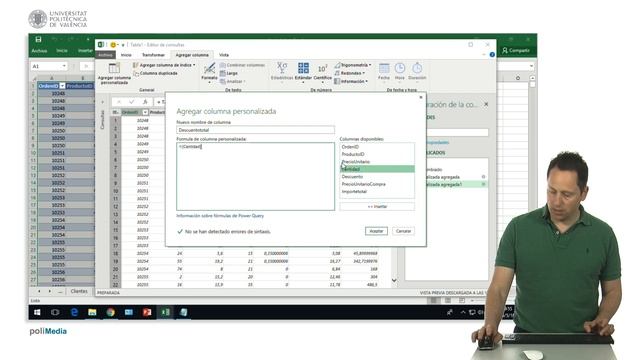Expand Agregar columna de índice dropdown
The height and width of the screenshot is (360, 640).
(x=194, y=65)
